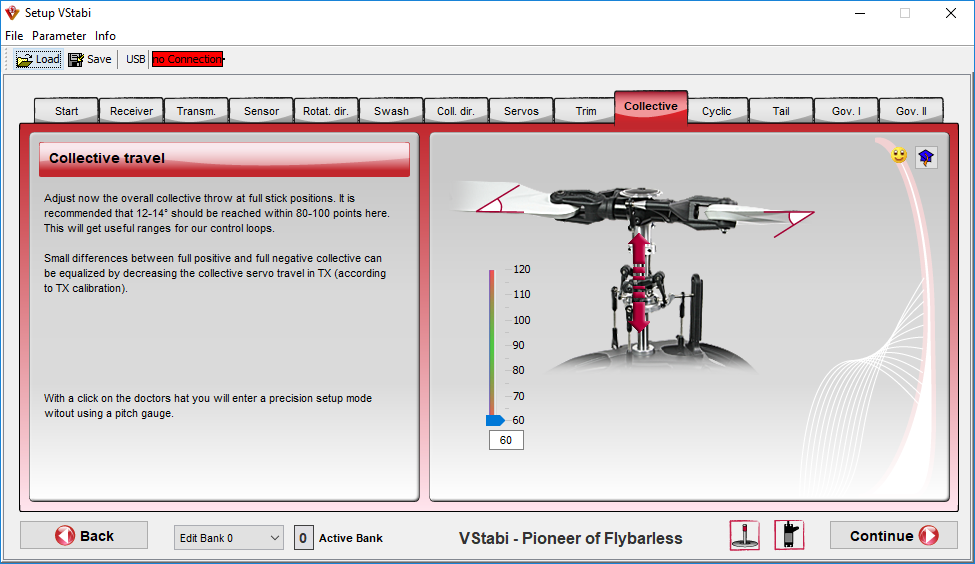Click the red collective arrow on helicopter
Viewport: 975px width, 564px height.
click(639, 282)
